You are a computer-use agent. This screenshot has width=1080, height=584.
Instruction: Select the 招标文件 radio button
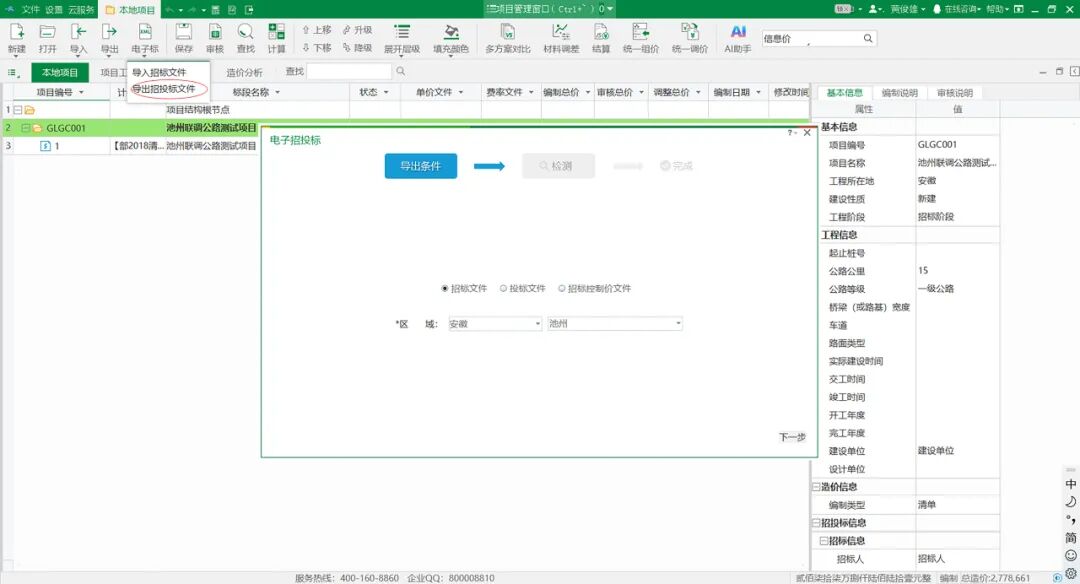click(x=445, y=288)
